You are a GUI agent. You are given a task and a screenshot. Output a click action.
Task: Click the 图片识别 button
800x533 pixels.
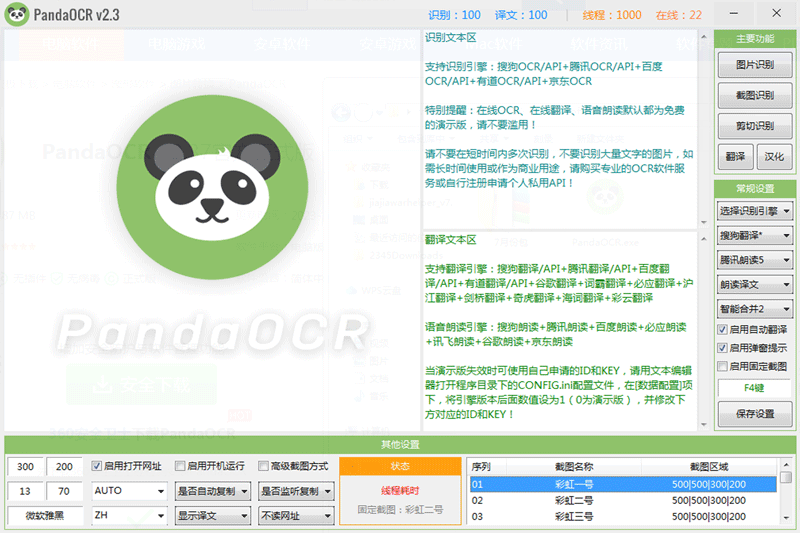coord(755,65)
